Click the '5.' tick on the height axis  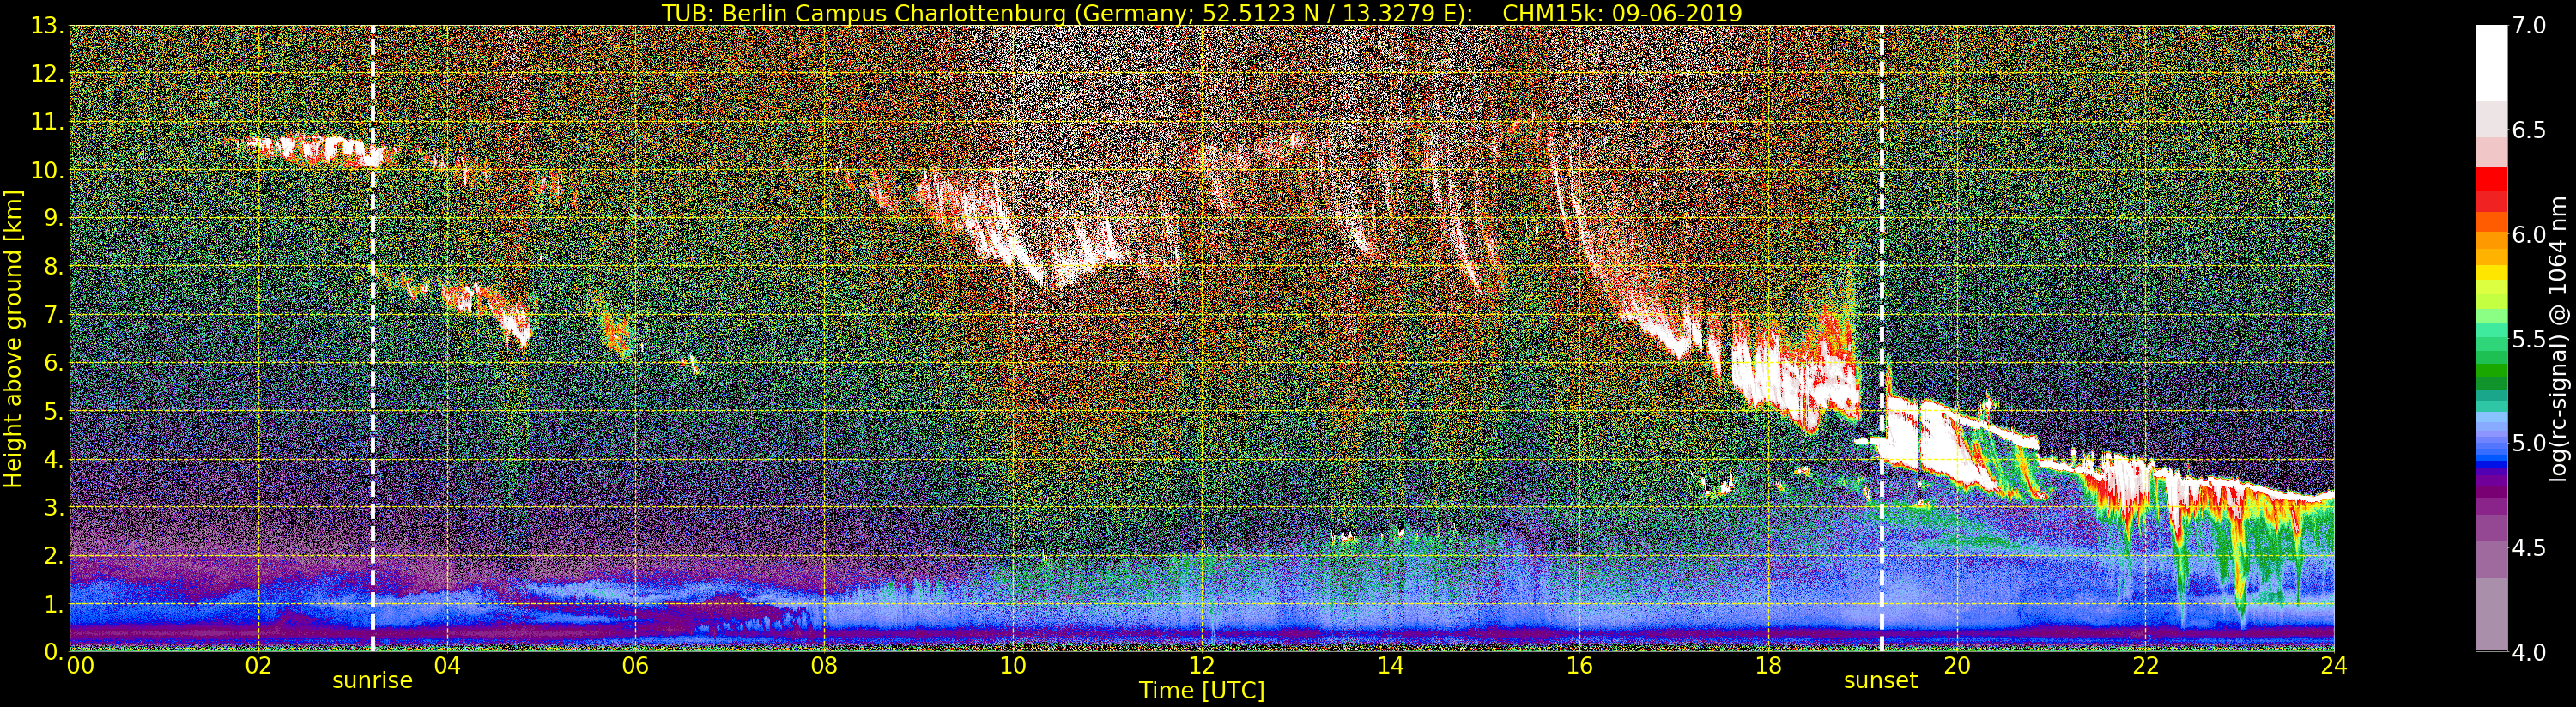click(52, 411)
